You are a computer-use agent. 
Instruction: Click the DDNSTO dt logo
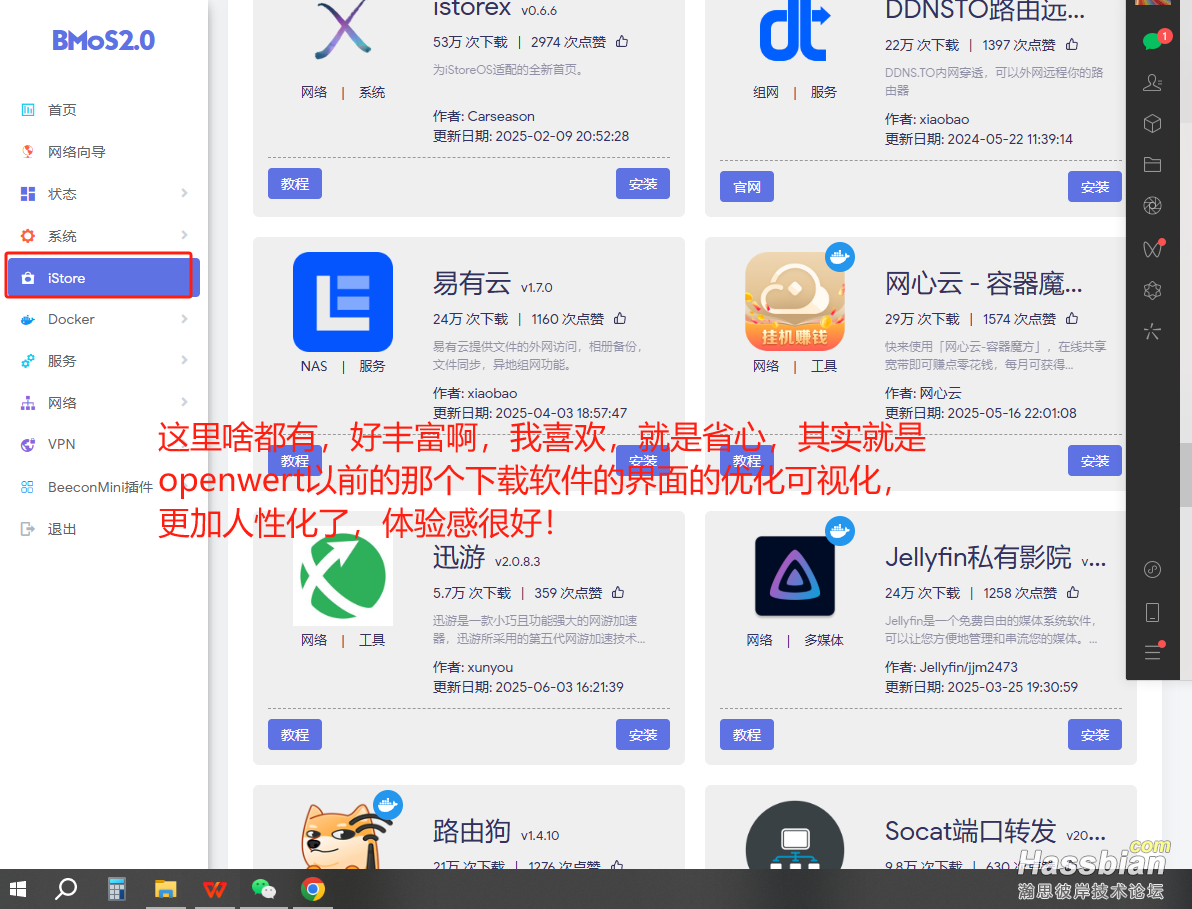[794, 30]
